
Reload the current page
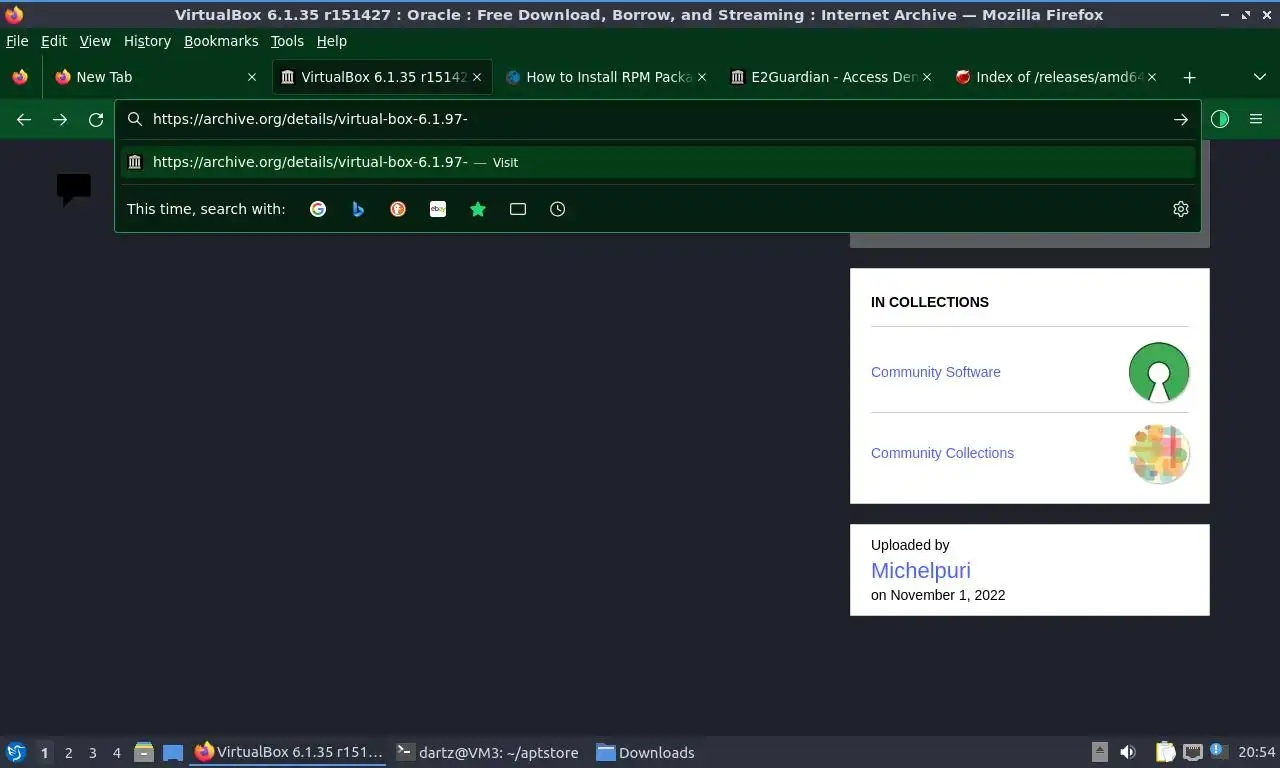[x=96, y=119]
